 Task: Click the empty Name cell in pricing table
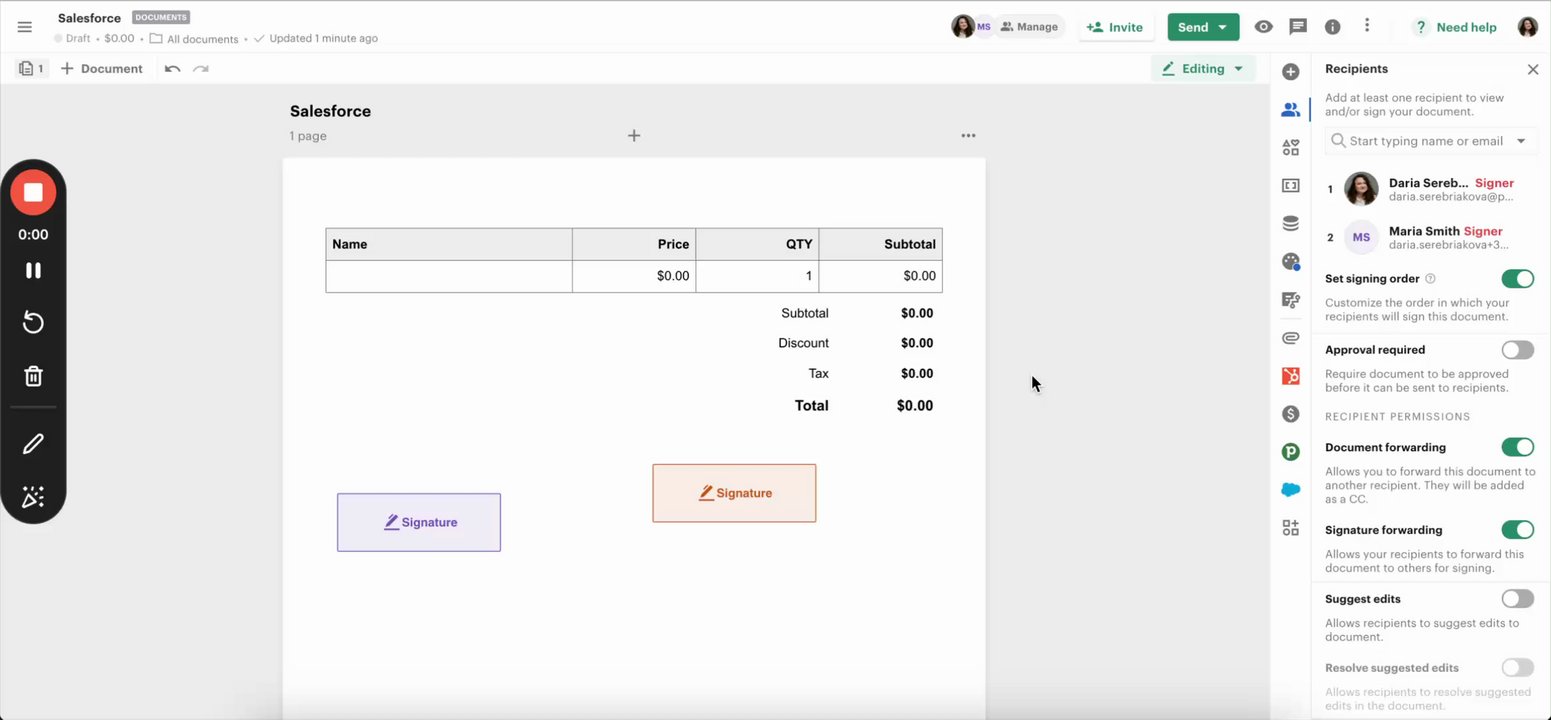(449, 276)
